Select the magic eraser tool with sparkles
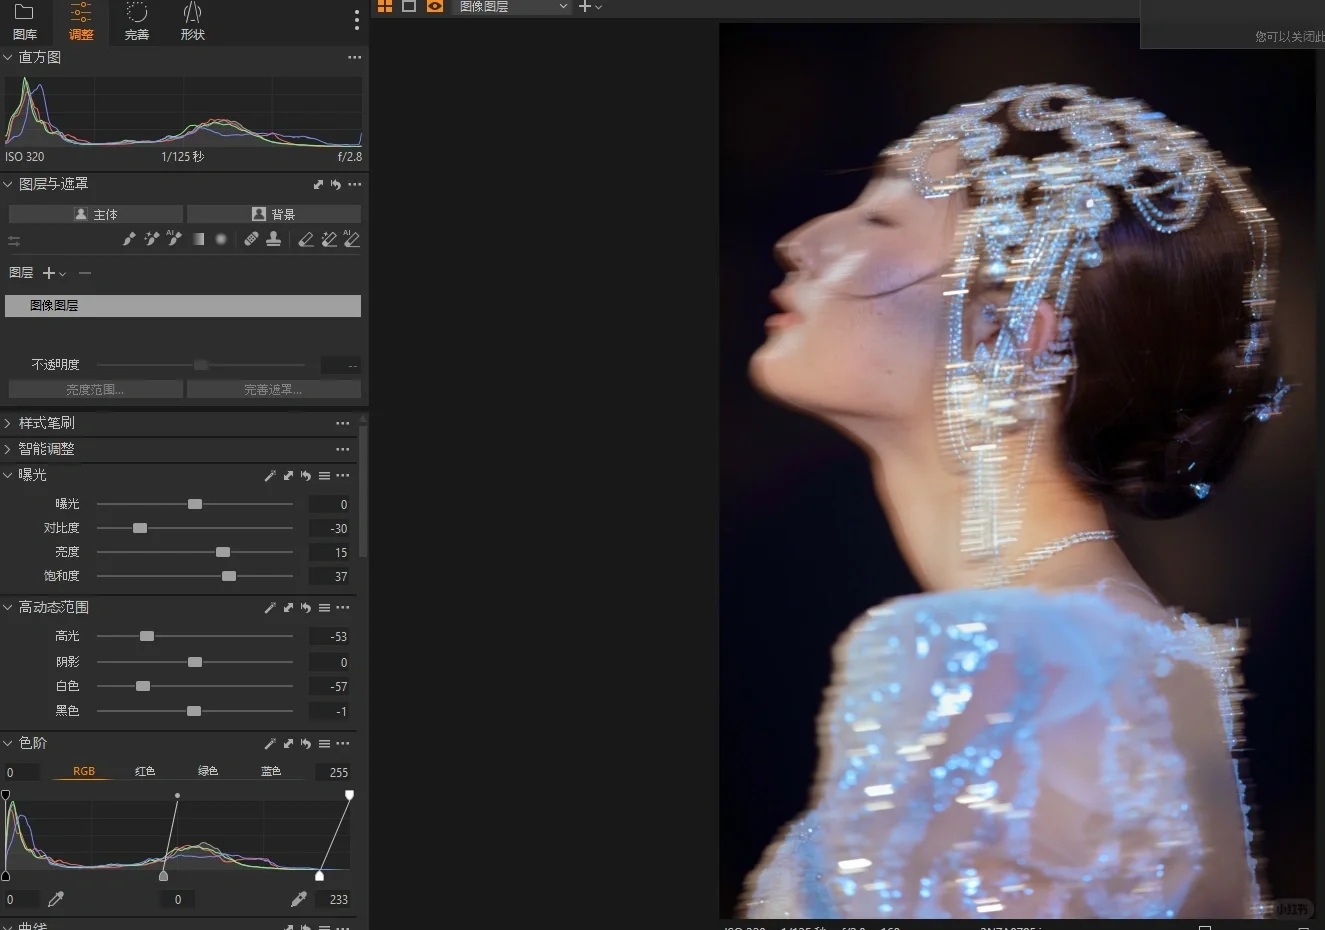The width and height of the screenshot is (1325, 930). coord(329,239)
